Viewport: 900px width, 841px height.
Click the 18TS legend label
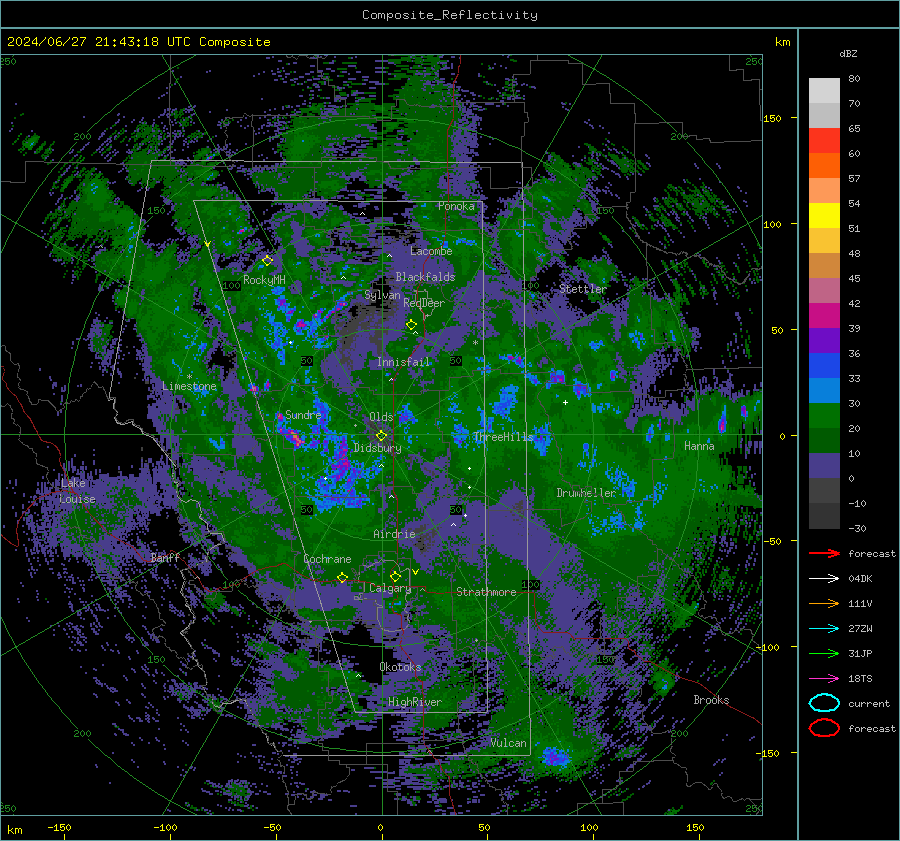[x=860, y=678]
